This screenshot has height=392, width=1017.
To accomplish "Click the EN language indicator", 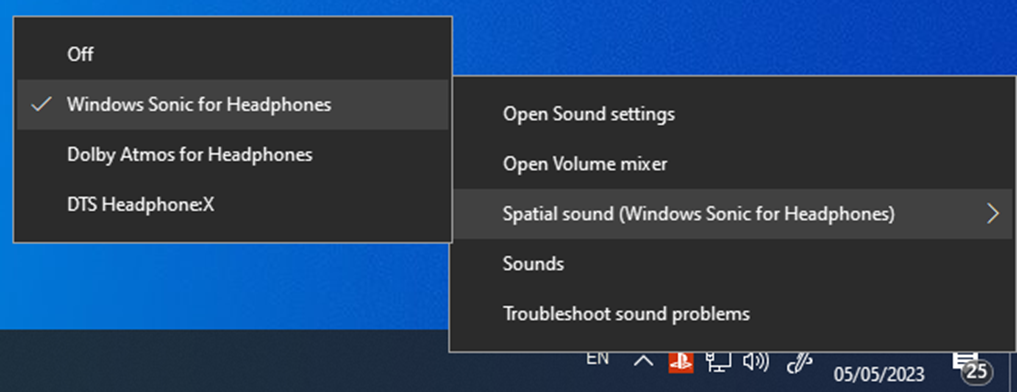I will point(597,358).
